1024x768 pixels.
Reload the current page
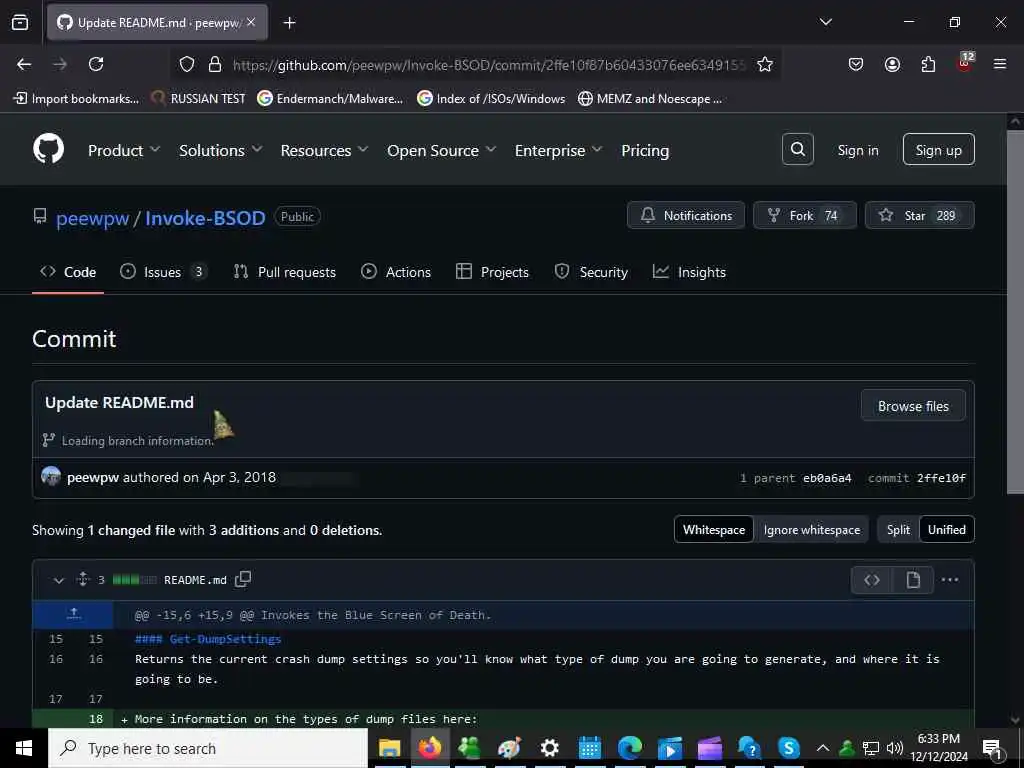click(x=96, y=64)
